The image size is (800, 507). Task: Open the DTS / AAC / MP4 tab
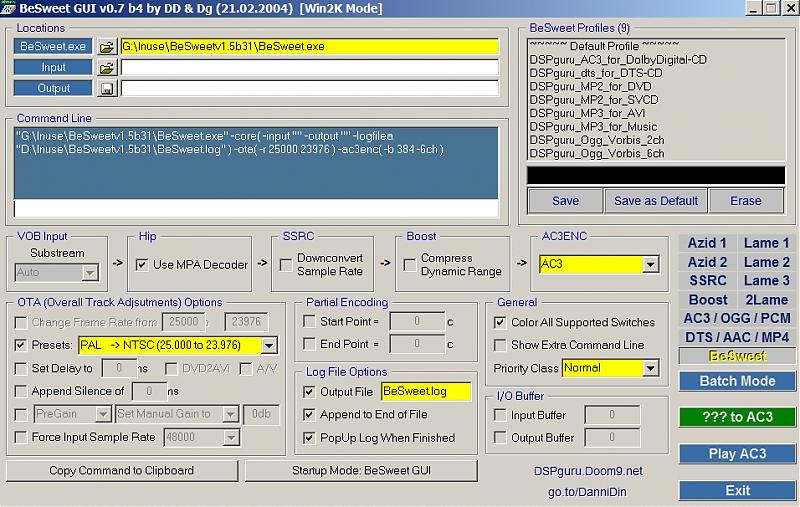(x=737, y=337)
